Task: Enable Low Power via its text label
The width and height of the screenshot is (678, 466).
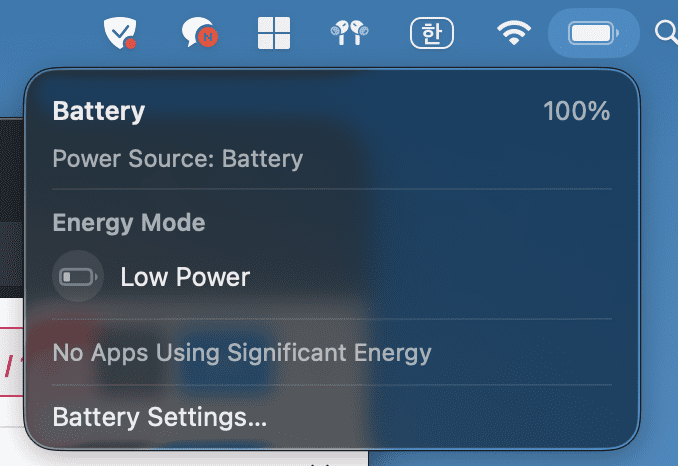Action: click(185, 277)
